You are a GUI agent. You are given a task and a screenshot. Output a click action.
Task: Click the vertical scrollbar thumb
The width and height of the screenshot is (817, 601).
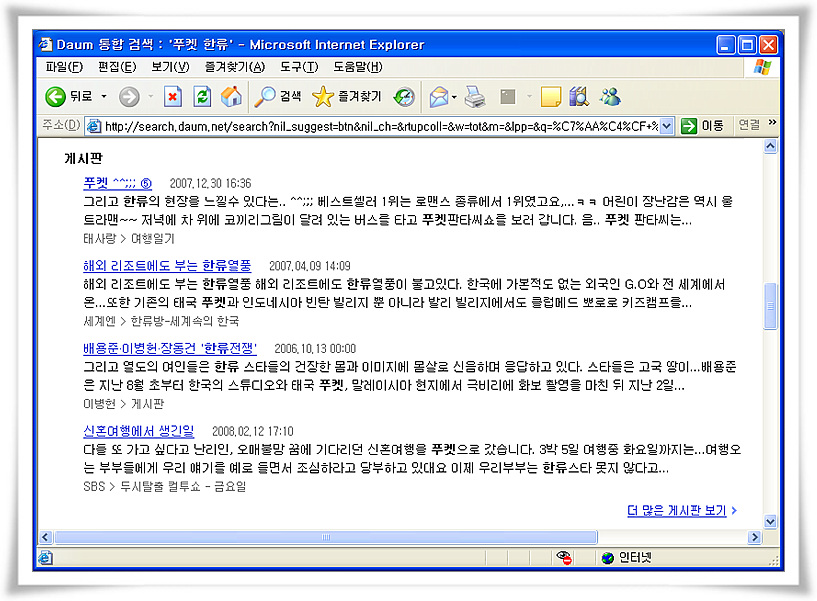pyautogui.click(x=771, y=306)
